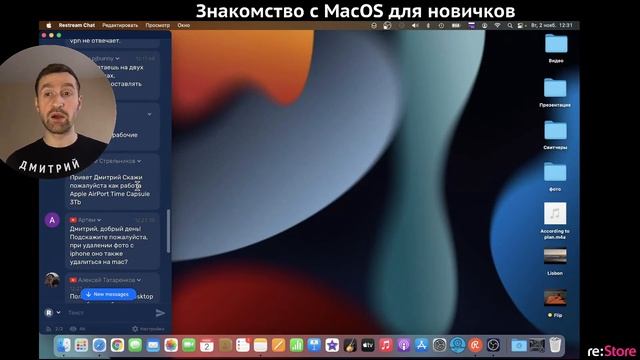This screenshot has width=640, height=360.
Task: Launch Numbers from the Dock
Action: coord(296,345)
